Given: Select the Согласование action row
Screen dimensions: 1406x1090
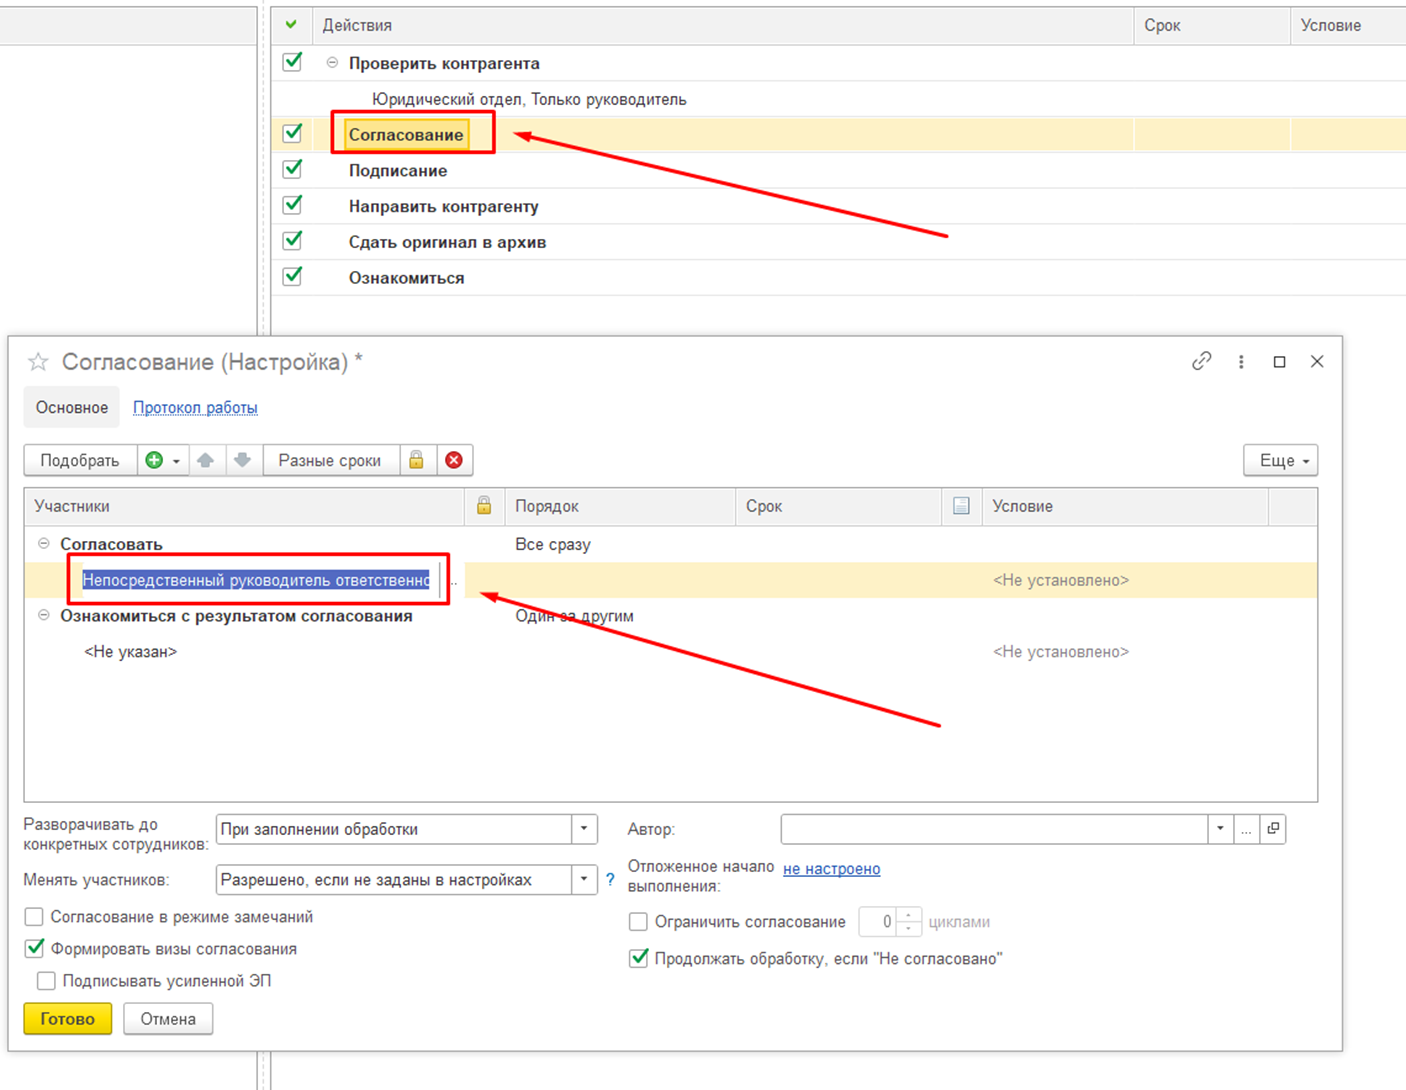Looking at the screenshot, I should [x=838, y=134].
